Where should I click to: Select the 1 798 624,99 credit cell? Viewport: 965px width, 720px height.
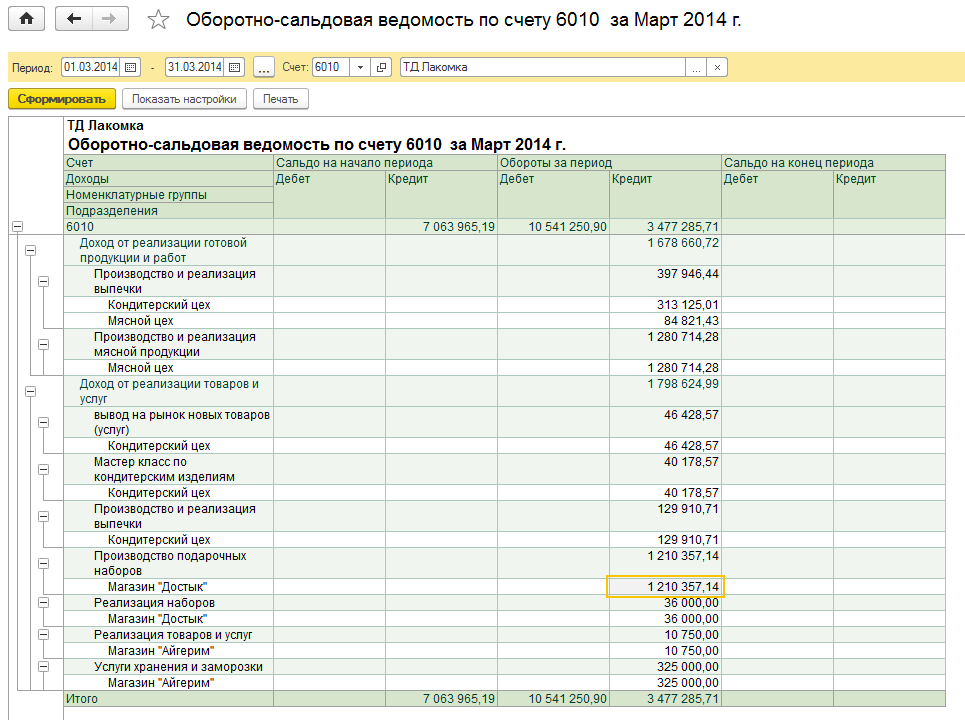[x=665, y=391]
